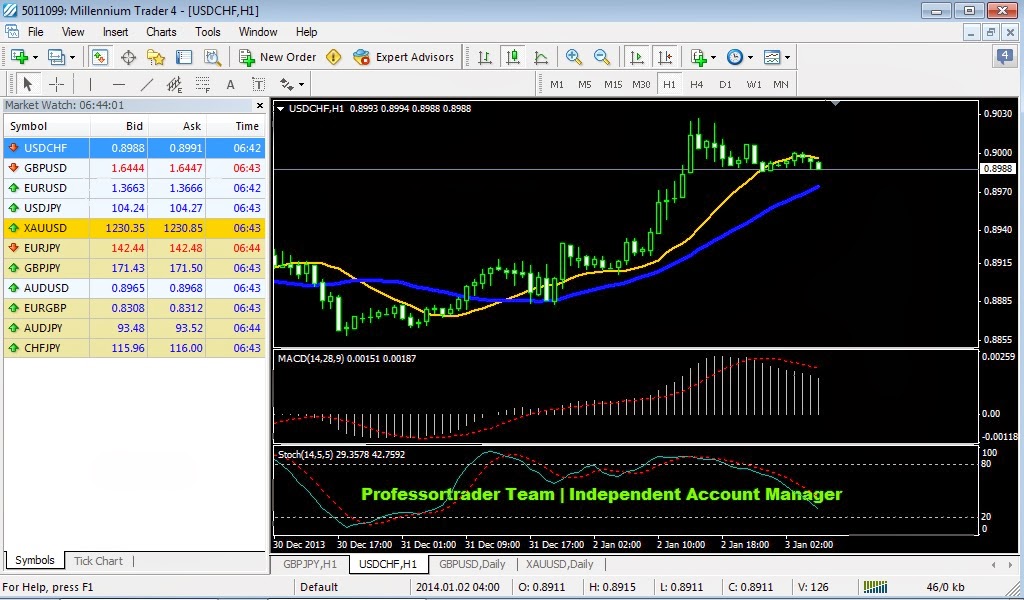
Task: Select the Fibonacci Retracement tool
Action: pos(202,84)
